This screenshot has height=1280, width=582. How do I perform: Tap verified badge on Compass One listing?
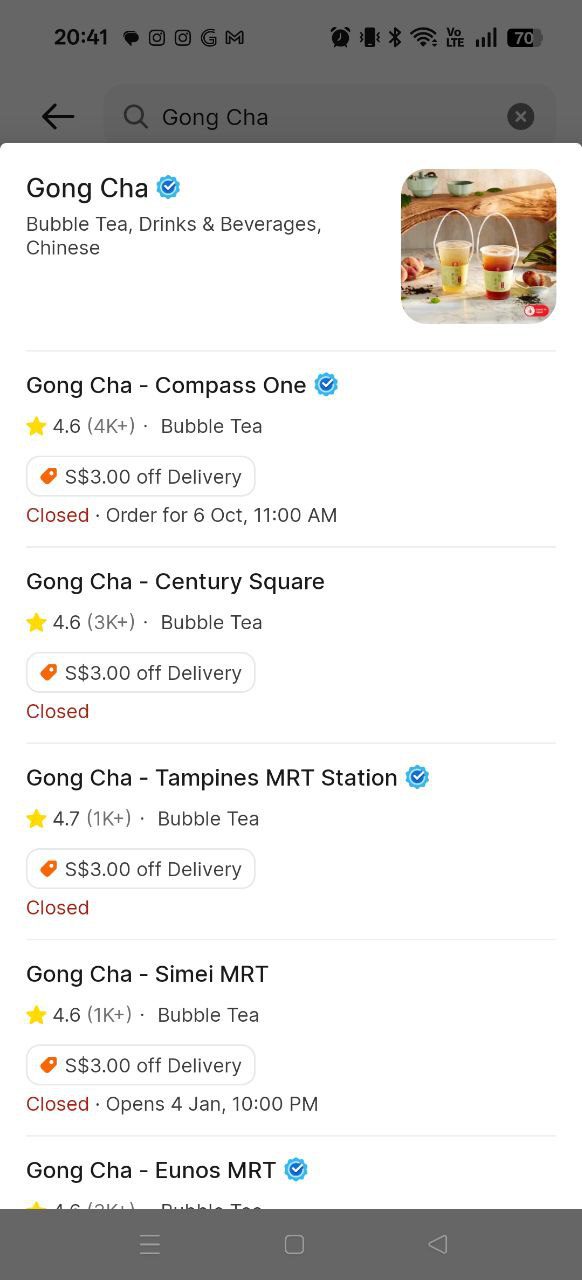pos(325,384)
